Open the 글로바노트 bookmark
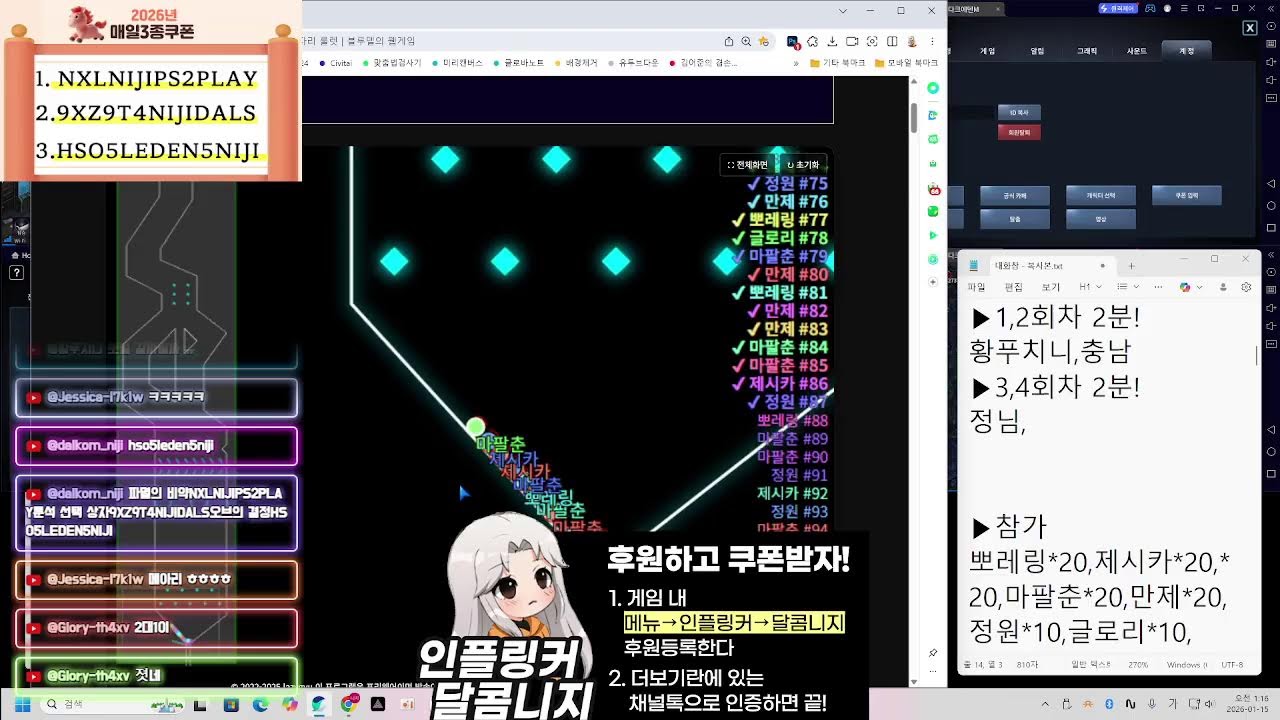Image resolution: width=1280 pixels, height=720 pixels. [519, 62]
